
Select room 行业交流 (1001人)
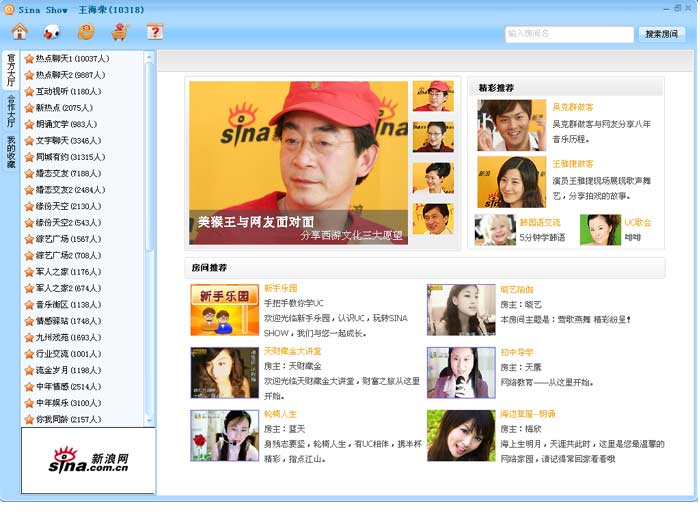68,354
